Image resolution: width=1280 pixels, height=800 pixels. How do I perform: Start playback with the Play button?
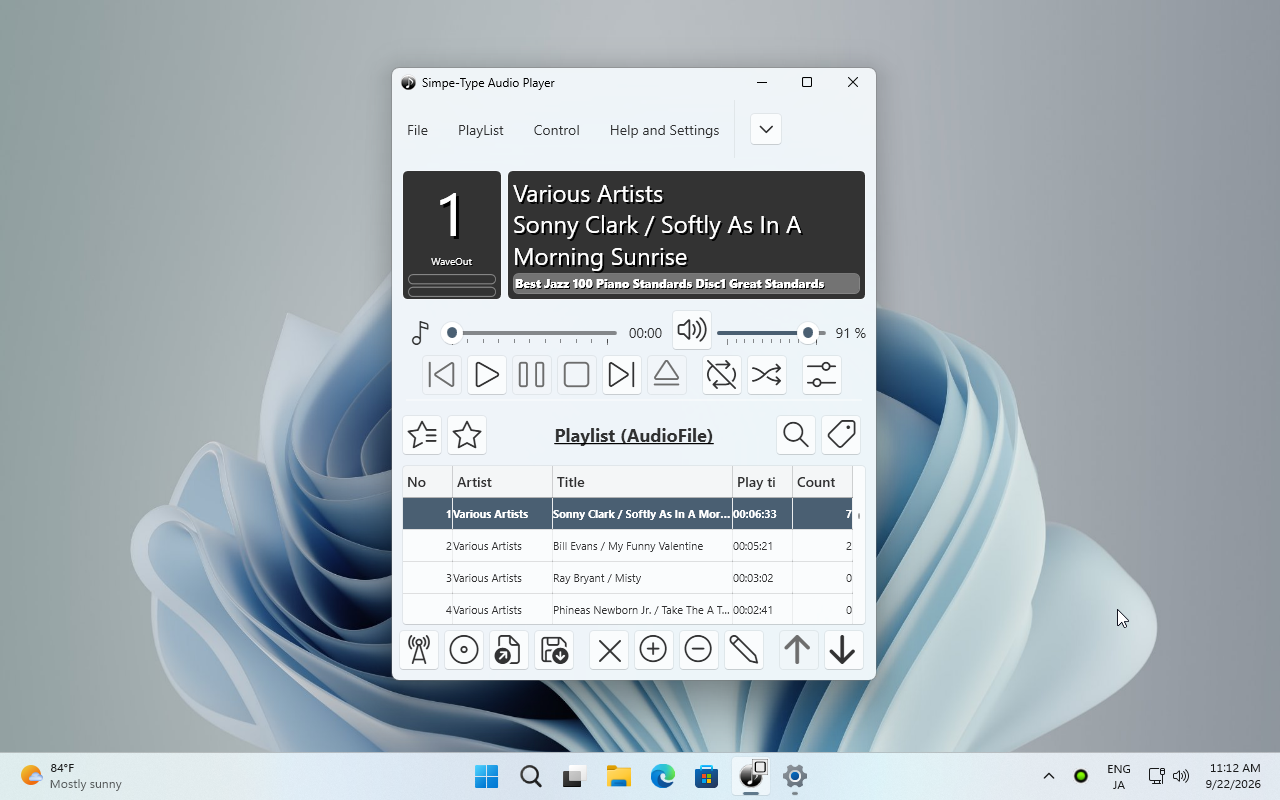(x=487, y=375)
